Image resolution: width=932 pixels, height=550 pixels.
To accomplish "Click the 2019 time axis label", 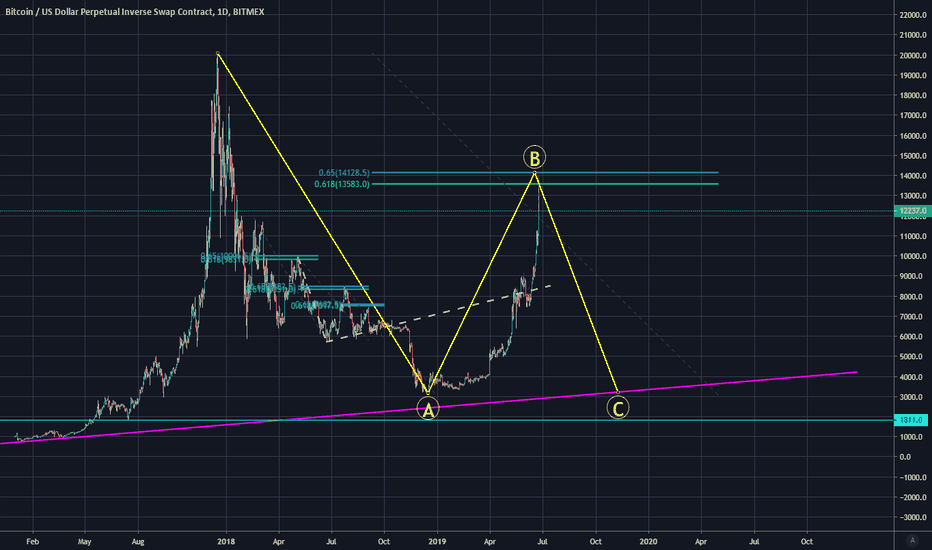I will coord(437,542).
